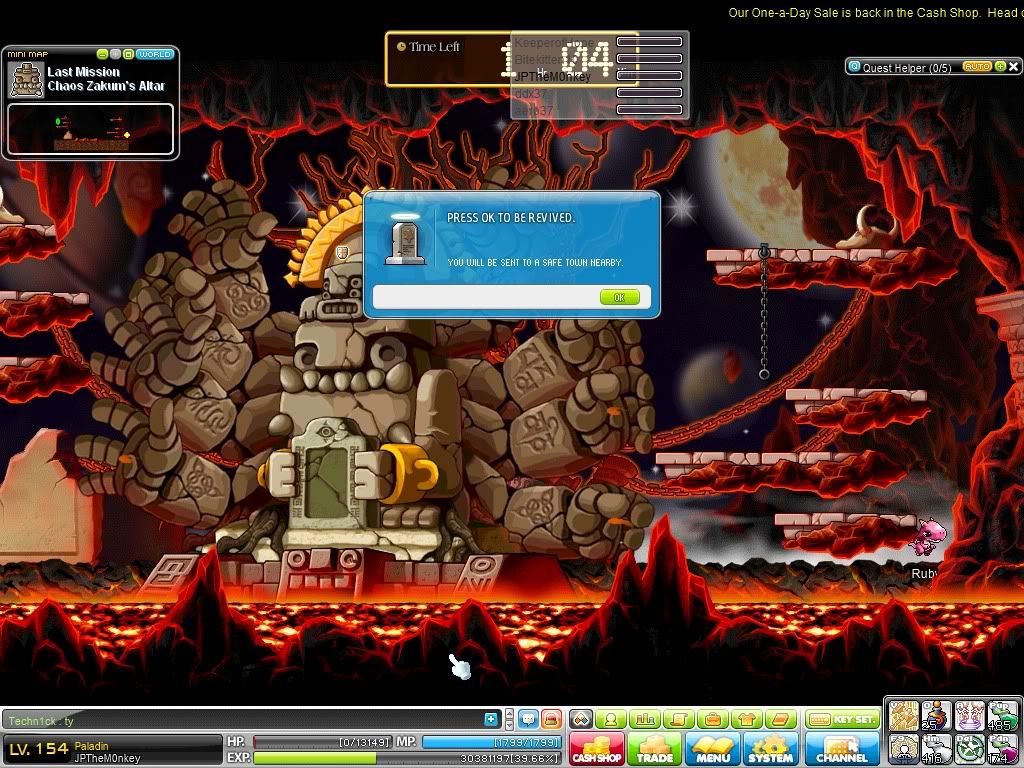Click 'YOU WILL BE SENT TO A SAFE TOWN NEARBY.'
Viewport: 1024px width, 768px height.
click(535, 263)
